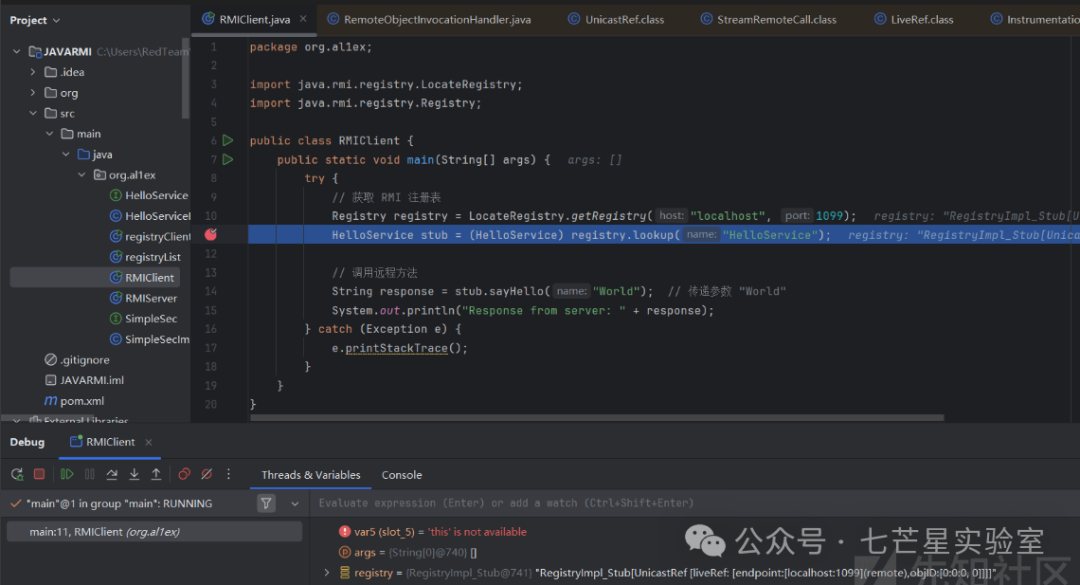Select stack frame main:11, RMIClient
Viewport: 1080px width, 585px height.
(x=154, y=532)
